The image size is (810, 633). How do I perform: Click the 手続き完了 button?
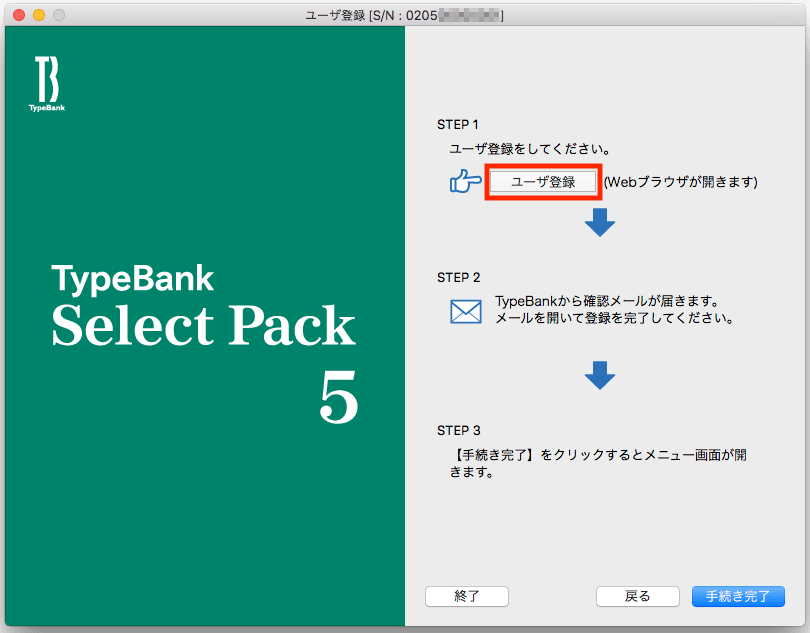(738, 596)
